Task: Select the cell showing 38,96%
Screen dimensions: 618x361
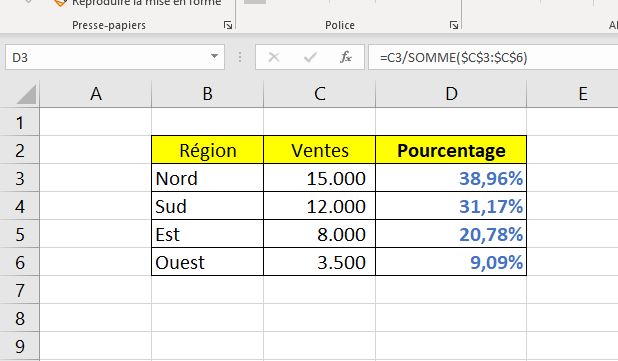Action: (451, 178)
